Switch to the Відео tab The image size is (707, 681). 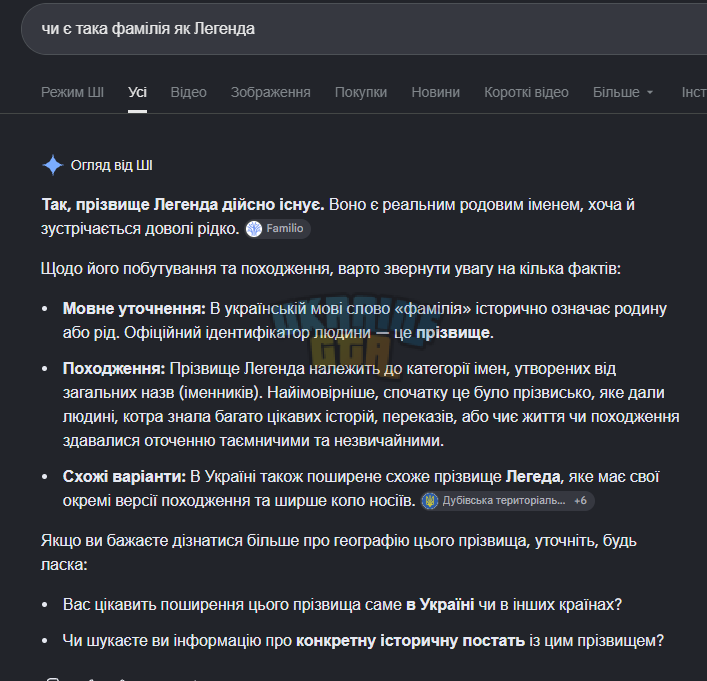(188, 92)
